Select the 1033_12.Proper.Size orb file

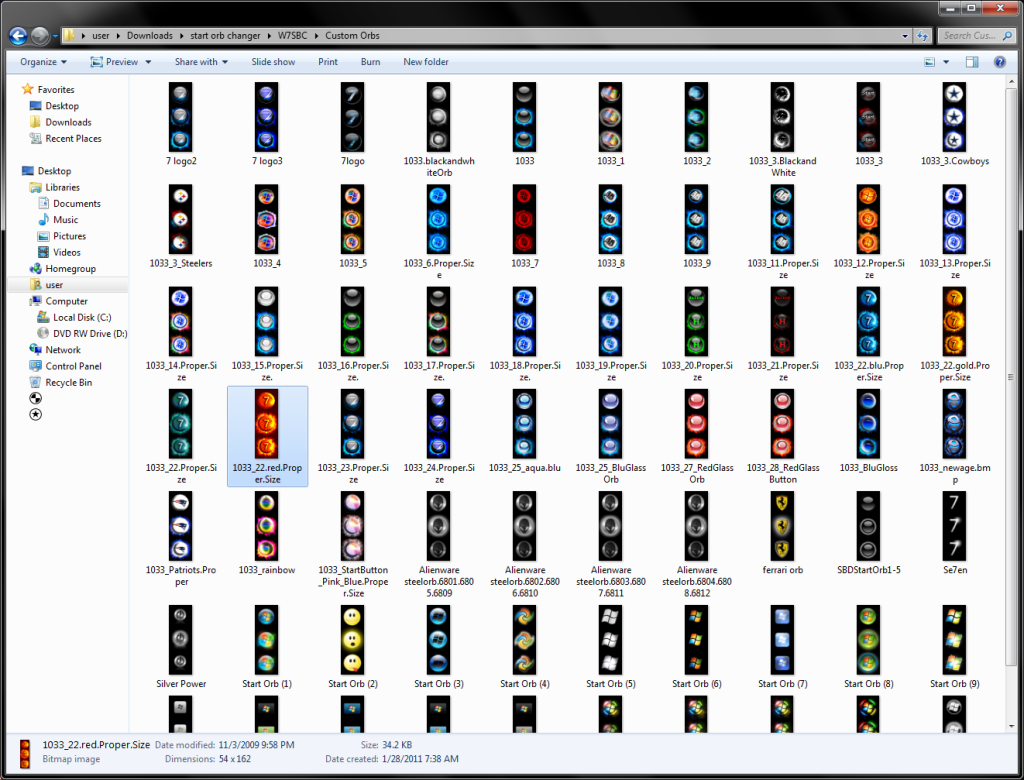869,233
